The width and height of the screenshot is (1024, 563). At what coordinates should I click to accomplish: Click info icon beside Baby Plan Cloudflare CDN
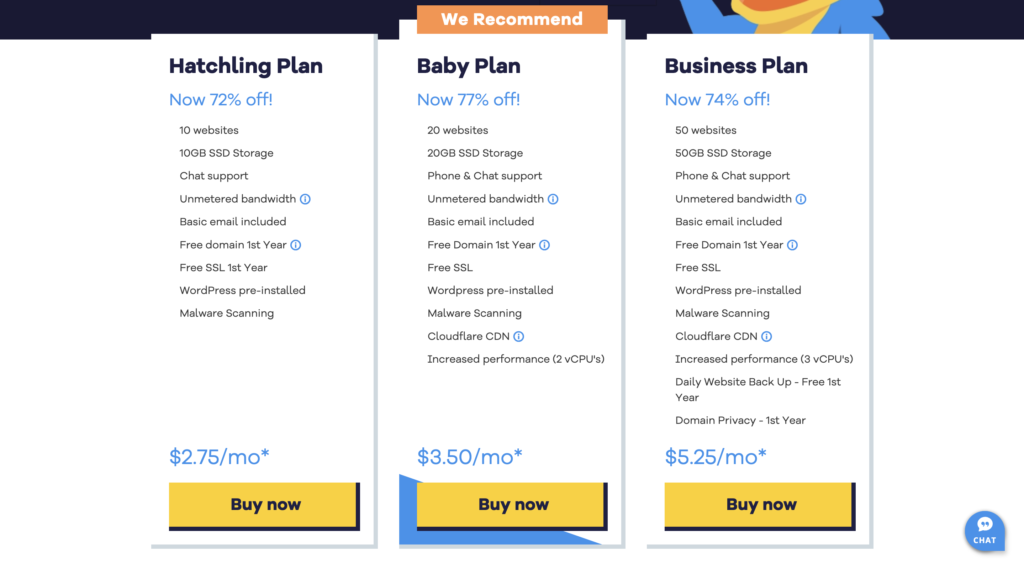[519, 336]
